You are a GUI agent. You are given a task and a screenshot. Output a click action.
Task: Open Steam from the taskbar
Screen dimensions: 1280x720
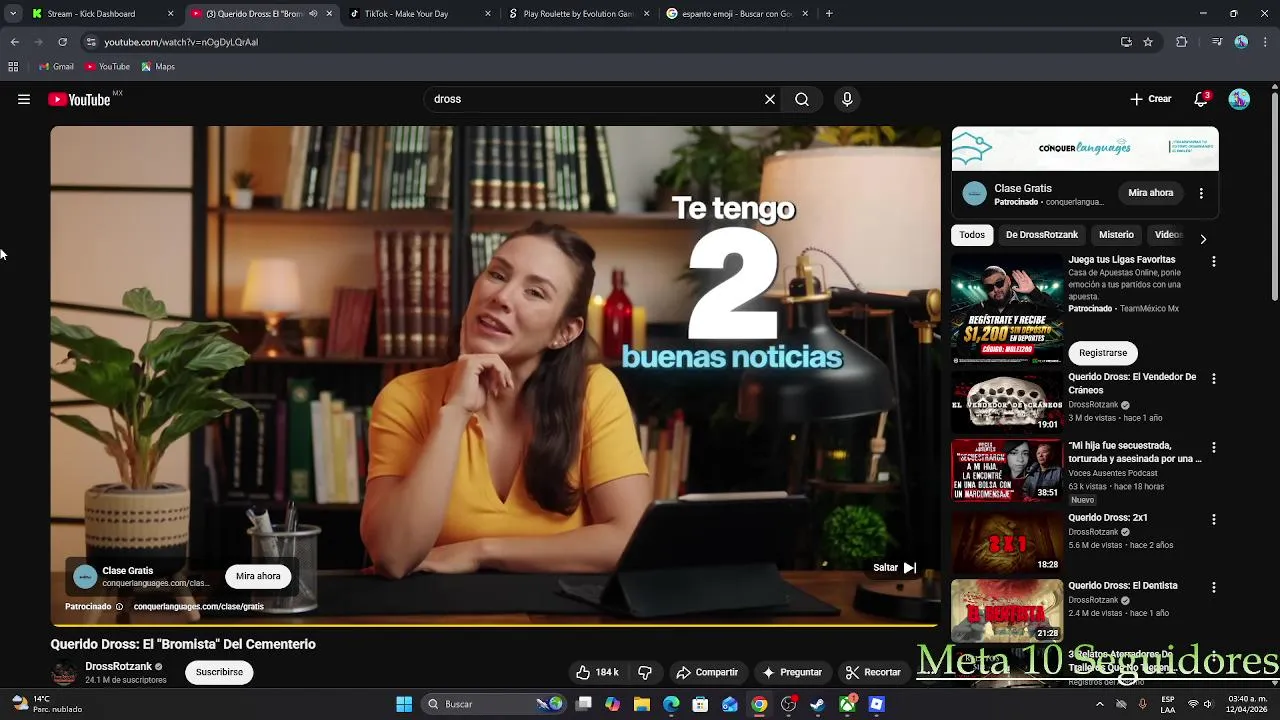(817, 704)
